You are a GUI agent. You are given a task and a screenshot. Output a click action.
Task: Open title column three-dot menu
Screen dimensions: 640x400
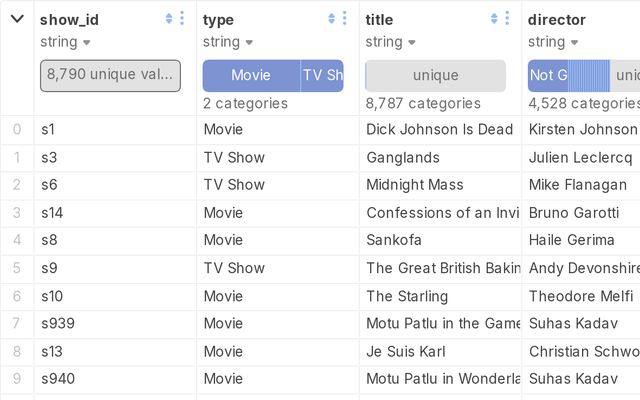point(507,18)
